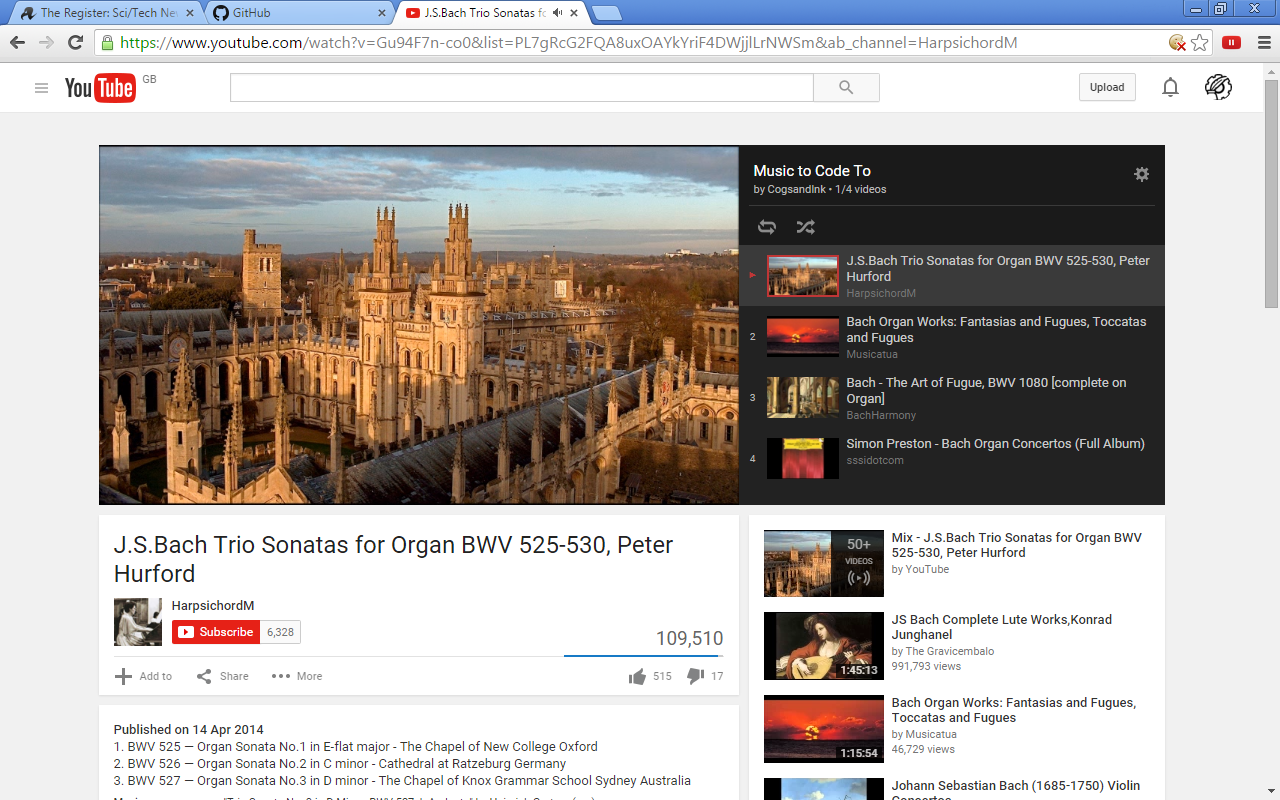Click the video player image
1280x800 pixels.
[x=419, y=325]
